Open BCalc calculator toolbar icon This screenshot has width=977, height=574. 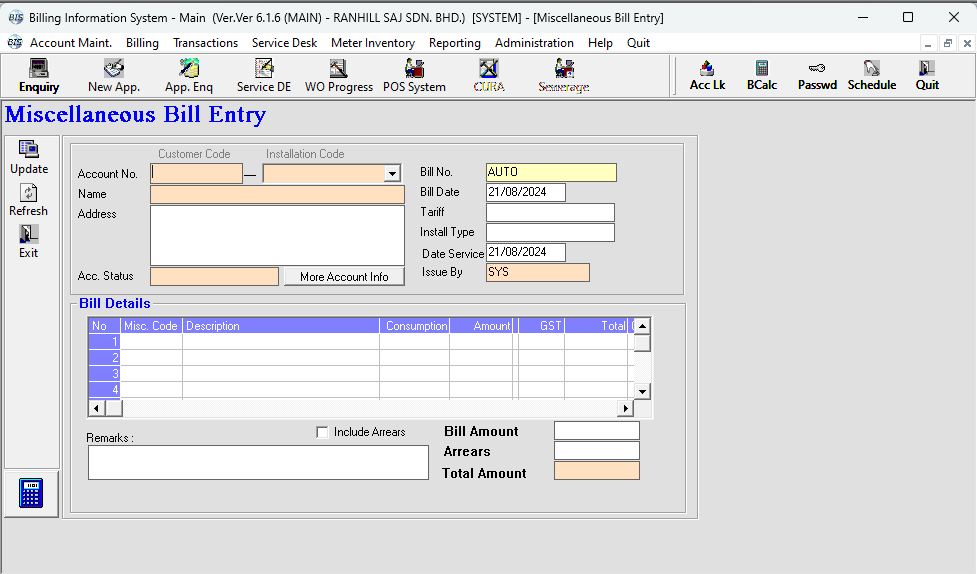click(x=761, y=75)
